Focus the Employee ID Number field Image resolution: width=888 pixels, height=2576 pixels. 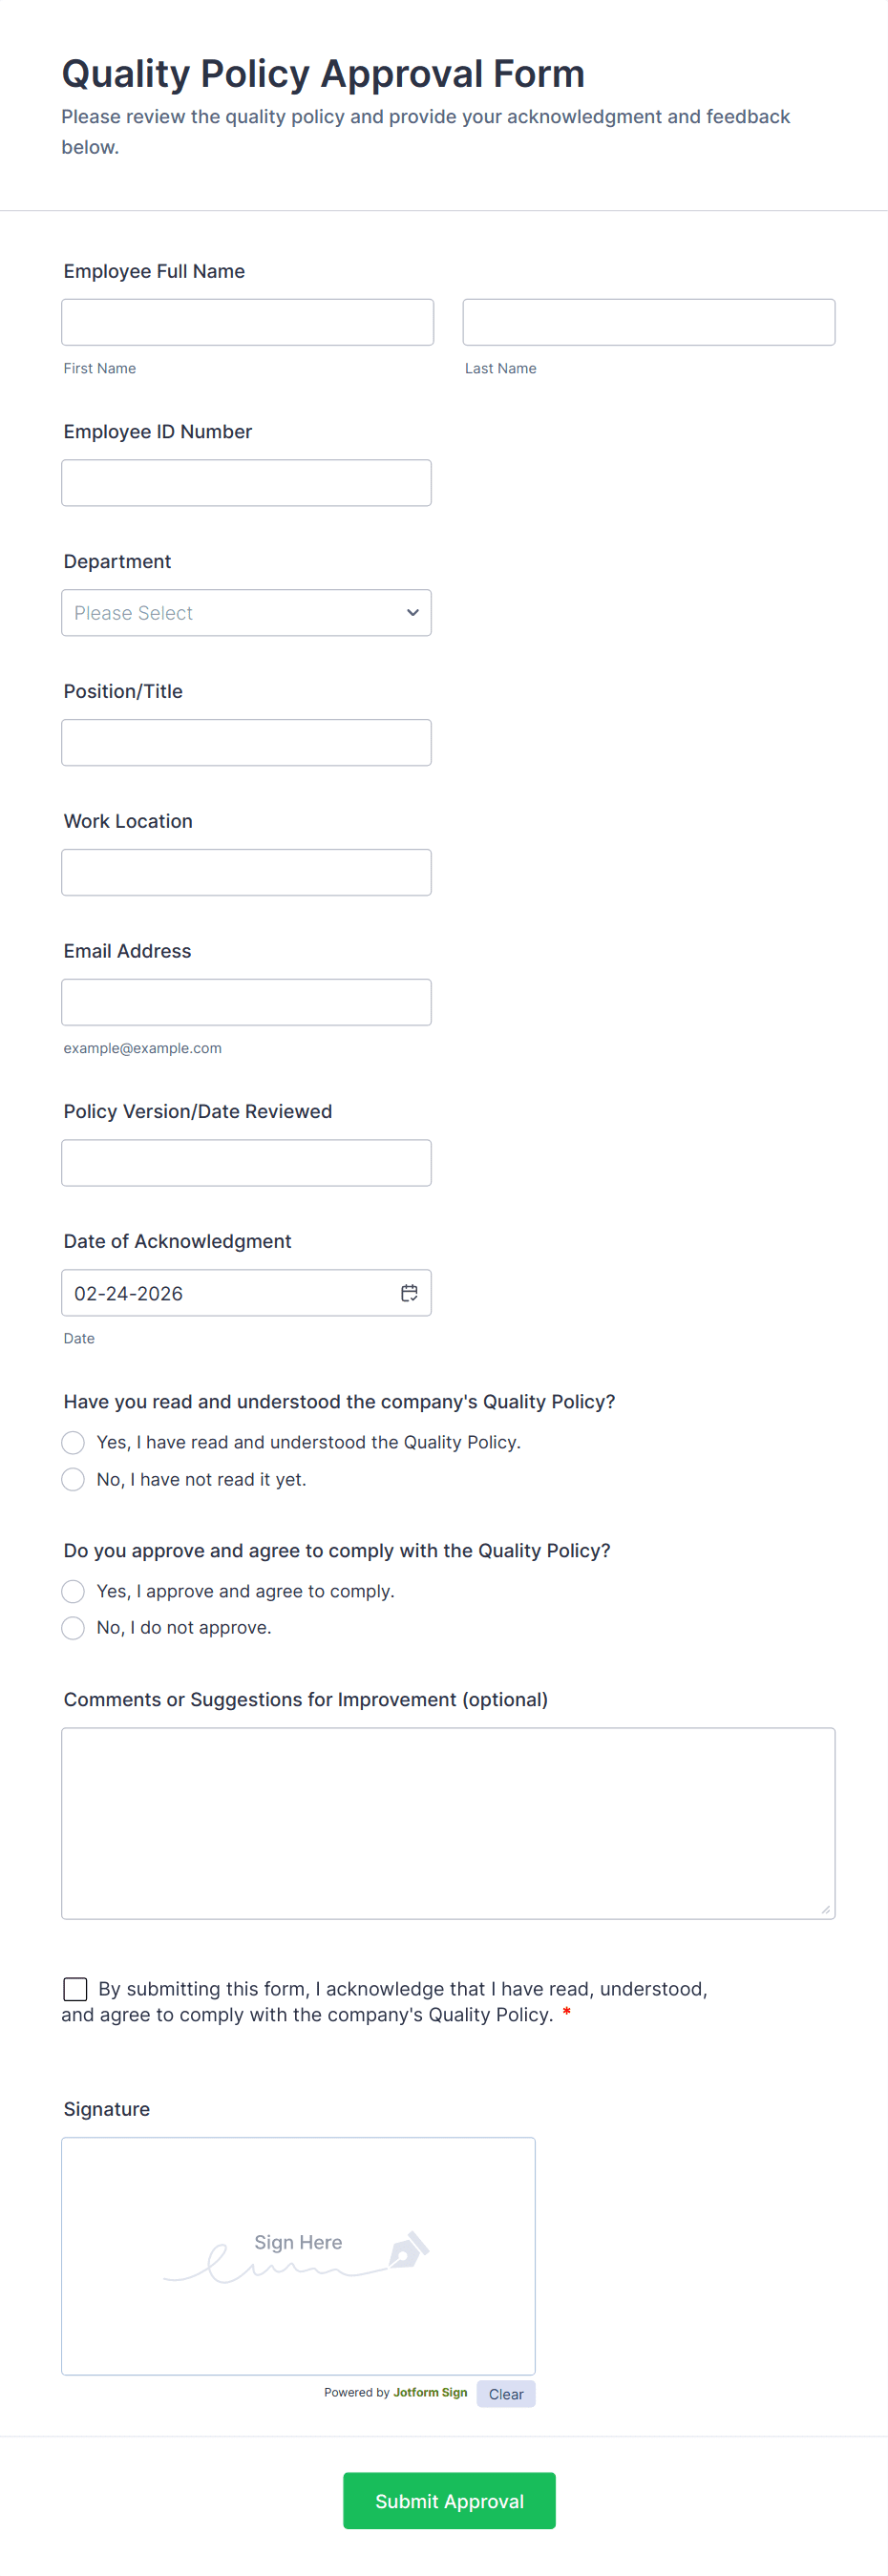(x=246, y=483)
